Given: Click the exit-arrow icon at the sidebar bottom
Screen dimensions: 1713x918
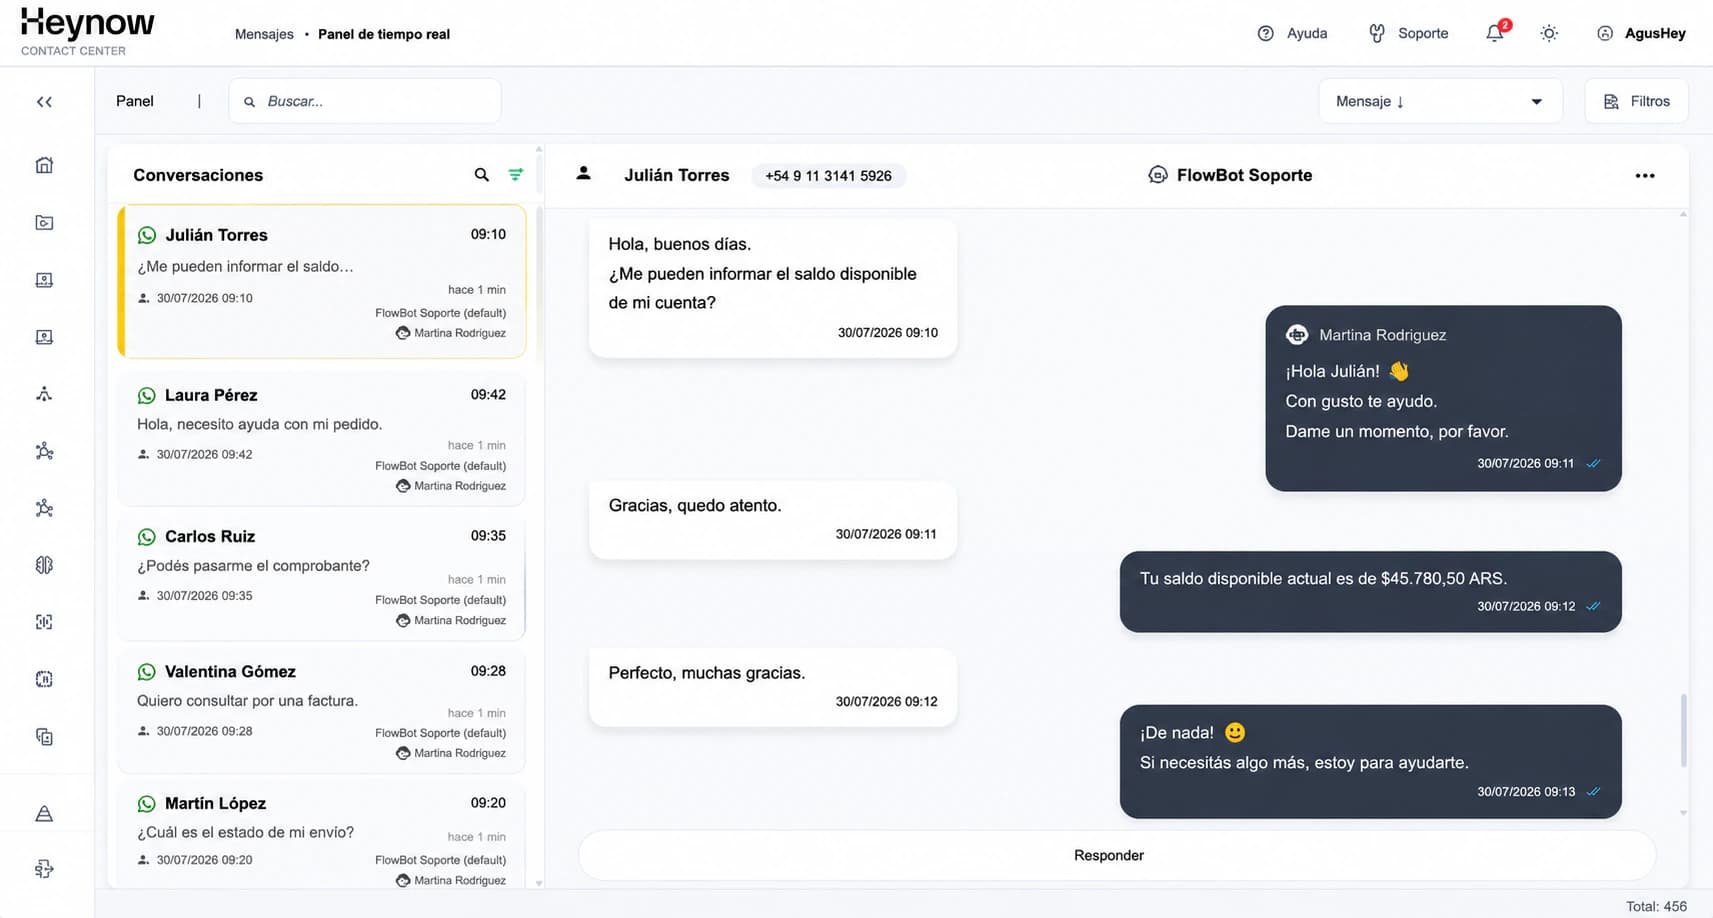Looking at the screenshot, I should 44,869.
